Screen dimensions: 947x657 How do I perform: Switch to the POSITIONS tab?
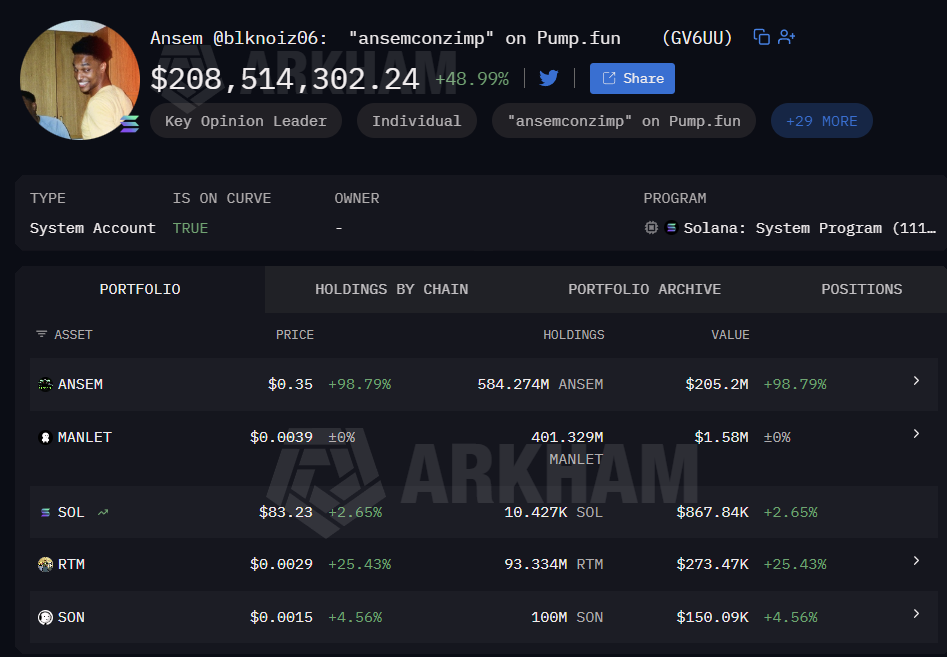[x=861, y=289]
